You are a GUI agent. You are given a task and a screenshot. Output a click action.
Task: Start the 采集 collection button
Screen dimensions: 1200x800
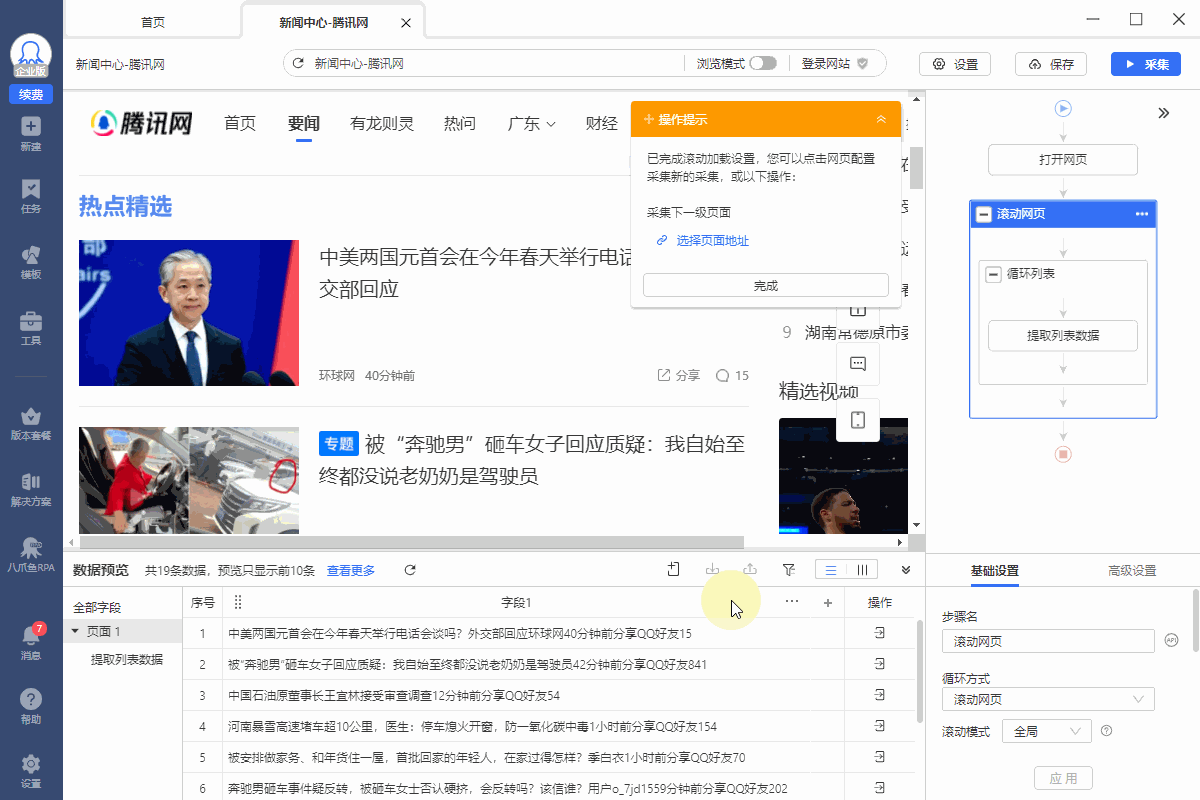[x=1146, y=64]
